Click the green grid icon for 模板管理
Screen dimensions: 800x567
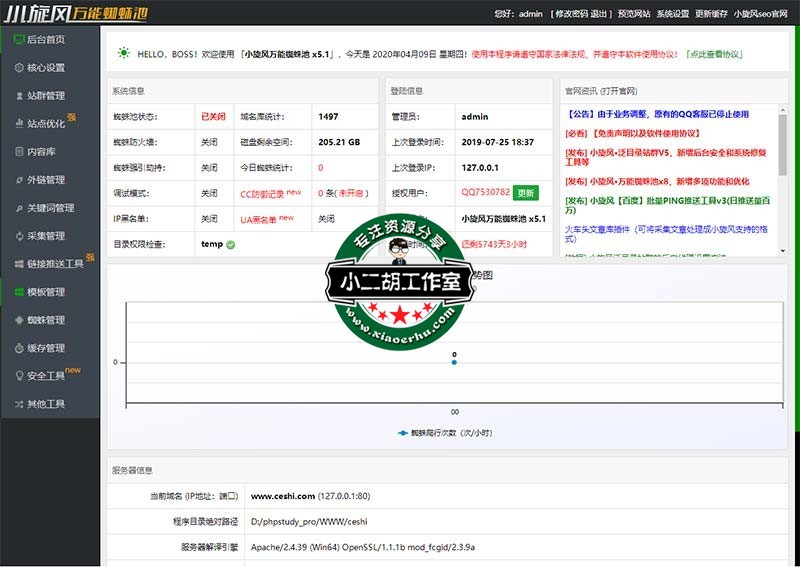(x=19, y=292)
